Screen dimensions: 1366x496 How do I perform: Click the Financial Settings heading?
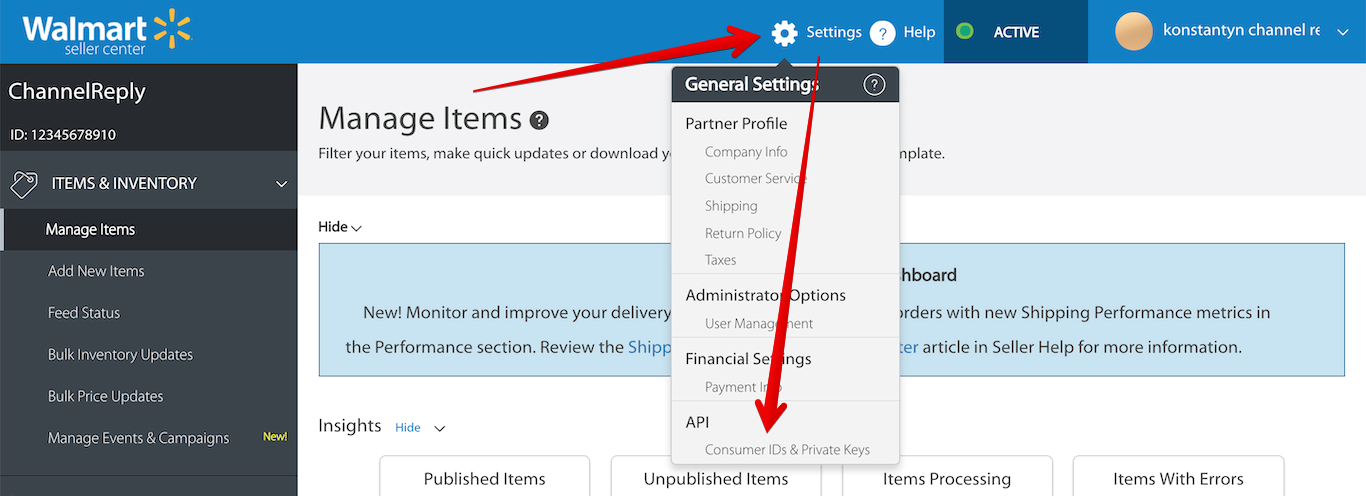748,359
